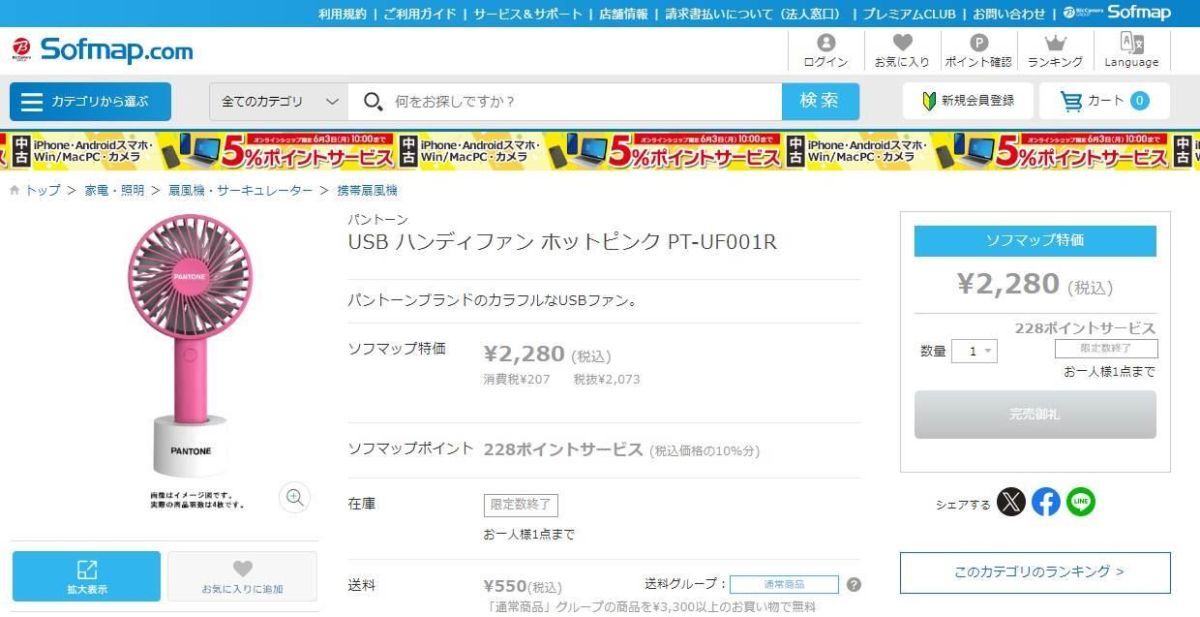Click the magnifier zoom icon on product image

click(x=294, y=497)
